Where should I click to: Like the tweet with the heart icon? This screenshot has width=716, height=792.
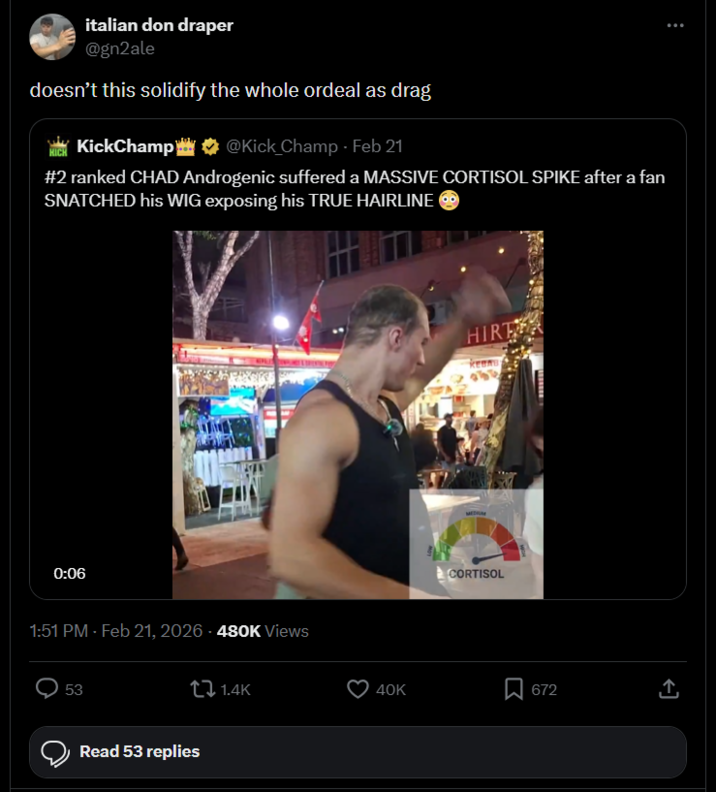(359, 689)
